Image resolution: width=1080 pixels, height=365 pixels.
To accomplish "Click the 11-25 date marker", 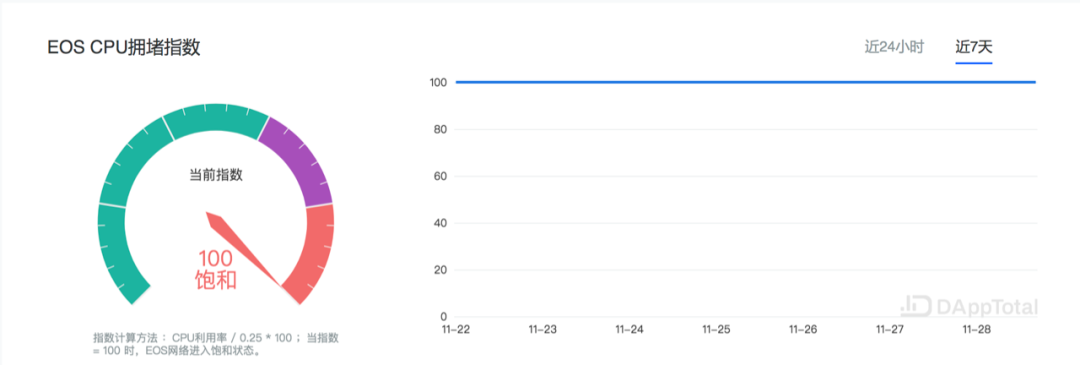I will tap(716, 330).
